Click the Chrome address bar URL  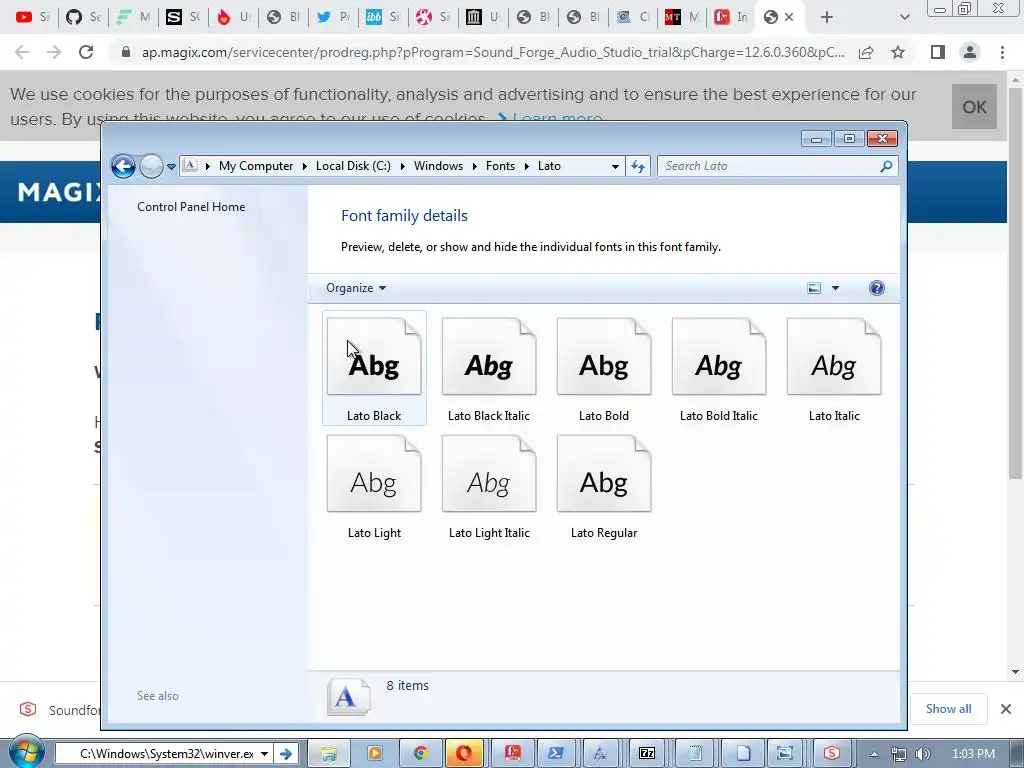pos(492,52)
